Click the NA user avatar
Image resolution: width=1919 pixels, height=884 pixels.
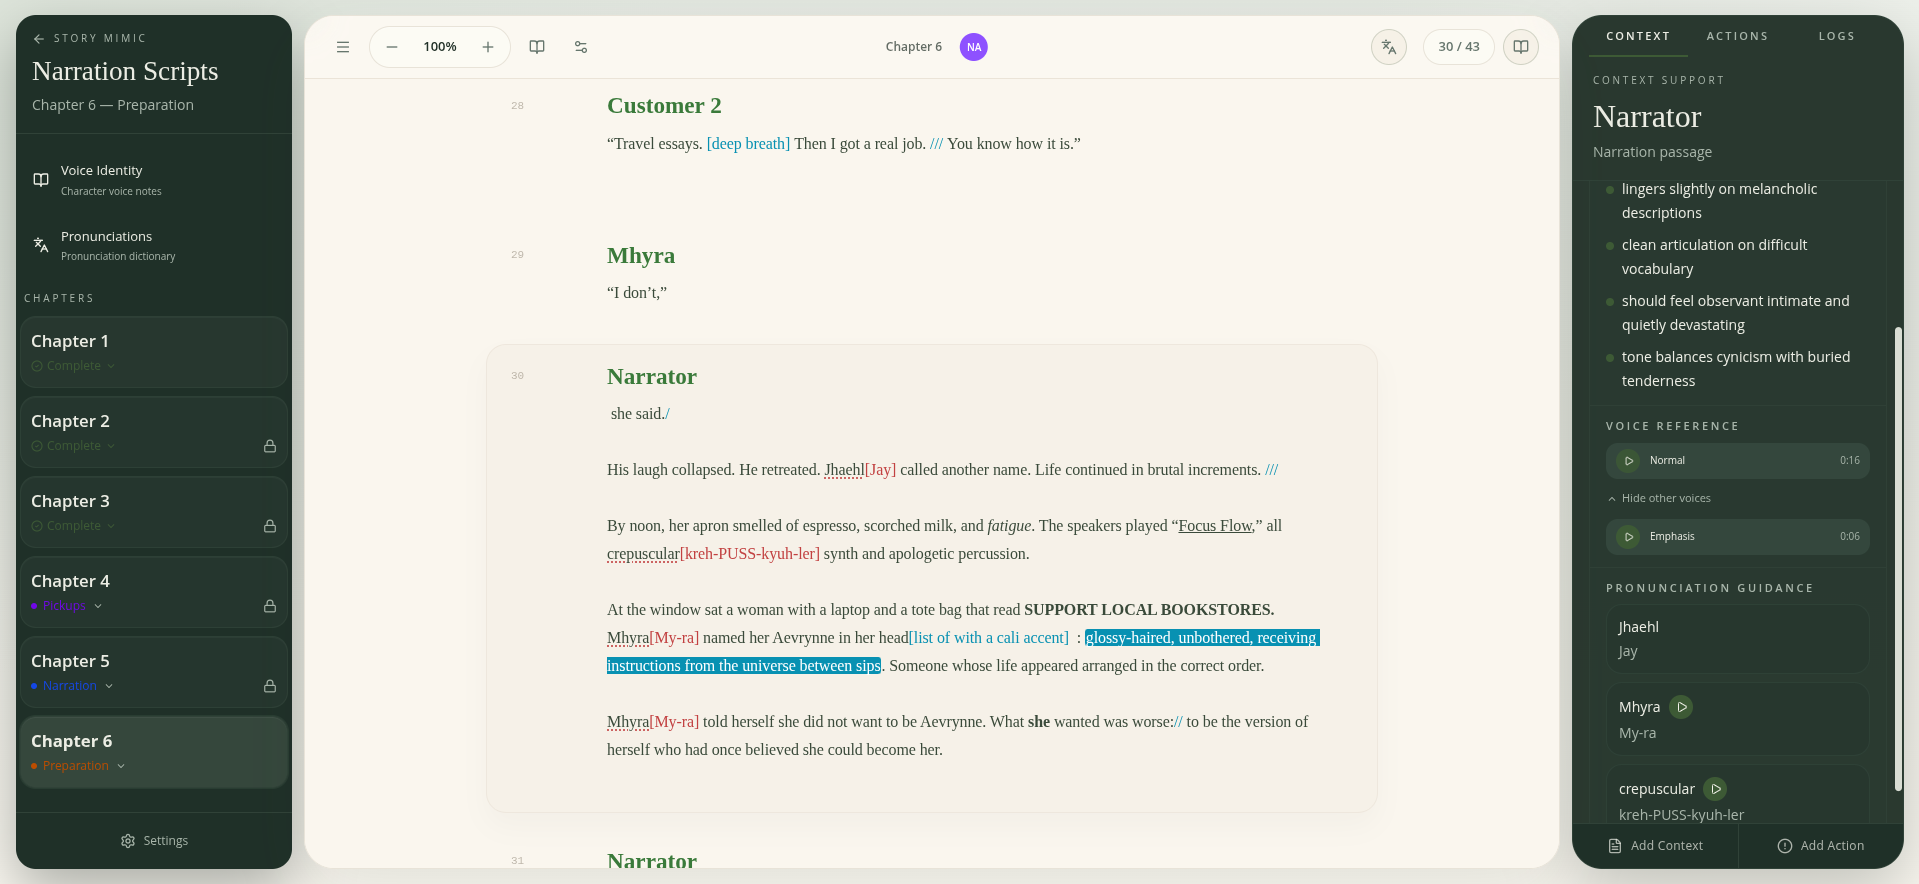click(974, 47)
